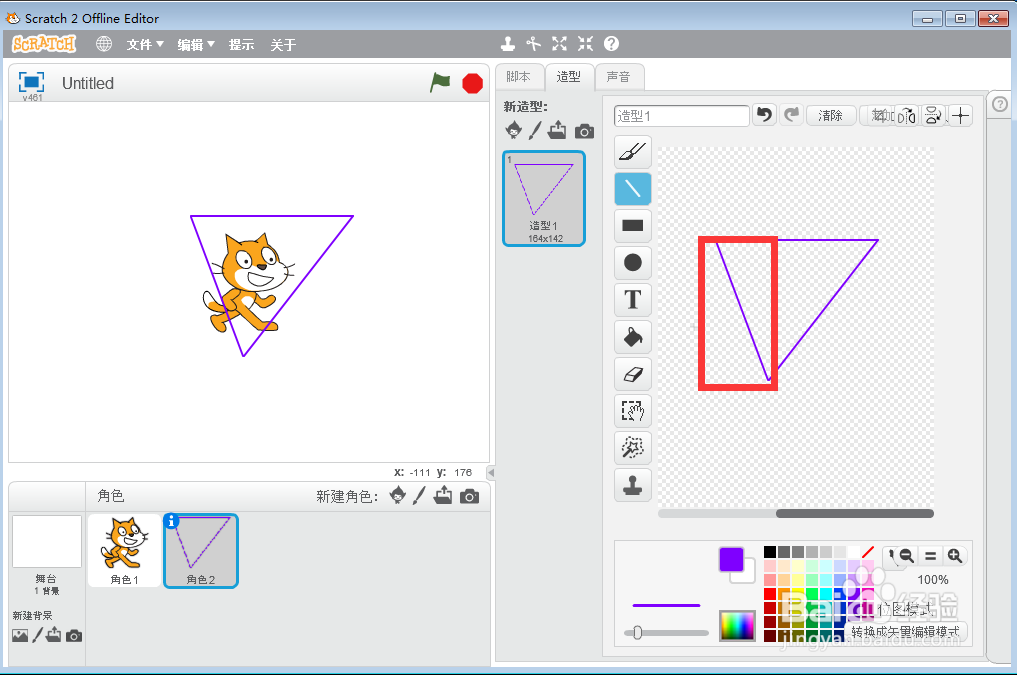This screenshot has width=1017, height=675.
Task: Upload sprite from file
Action: [443, 496]
